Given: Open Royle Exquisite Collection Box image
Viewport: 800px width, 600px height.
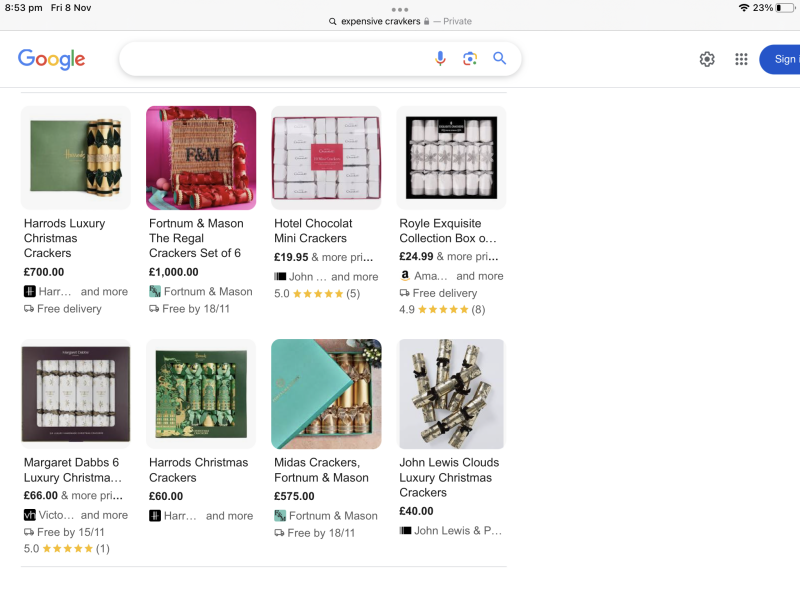Looking at the screenshot, I should click(x=452, y=157).
